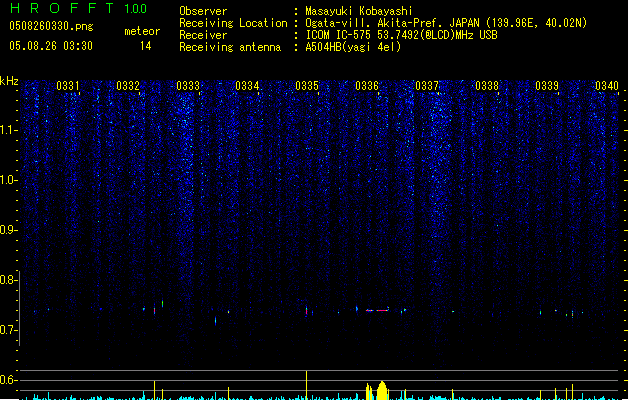Click the 0334 time marker
Image resolution: width=629 pixels, height=400 pixels.
click(x=247, y=86)
